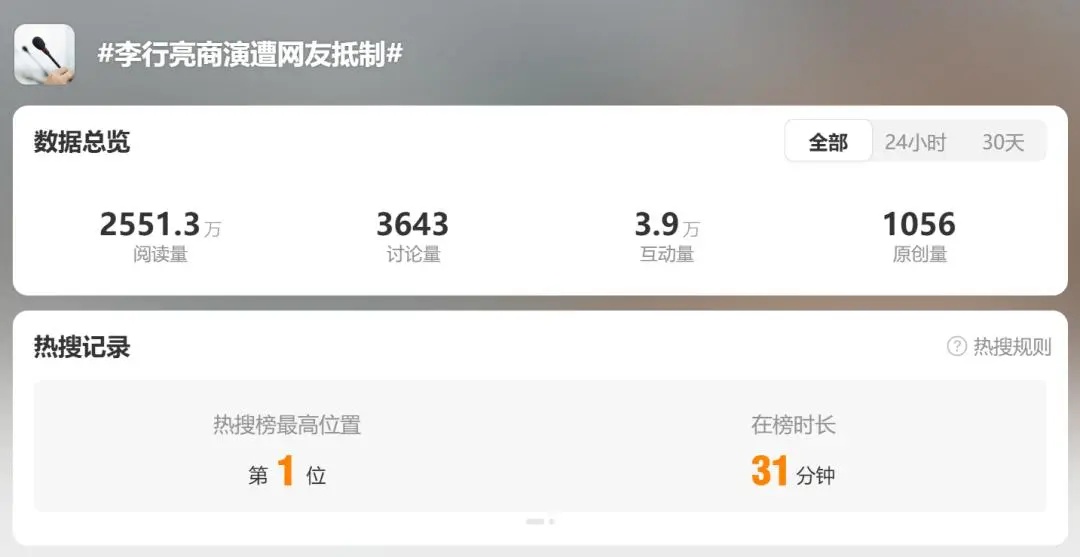Switch to the 30天 tab

[1003, 143]
